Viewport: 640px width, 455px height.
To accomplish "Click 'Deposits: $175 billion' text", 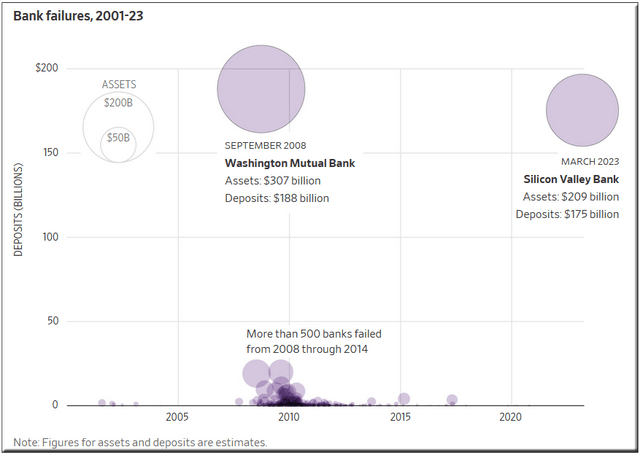I will click(x=567, y=214).
